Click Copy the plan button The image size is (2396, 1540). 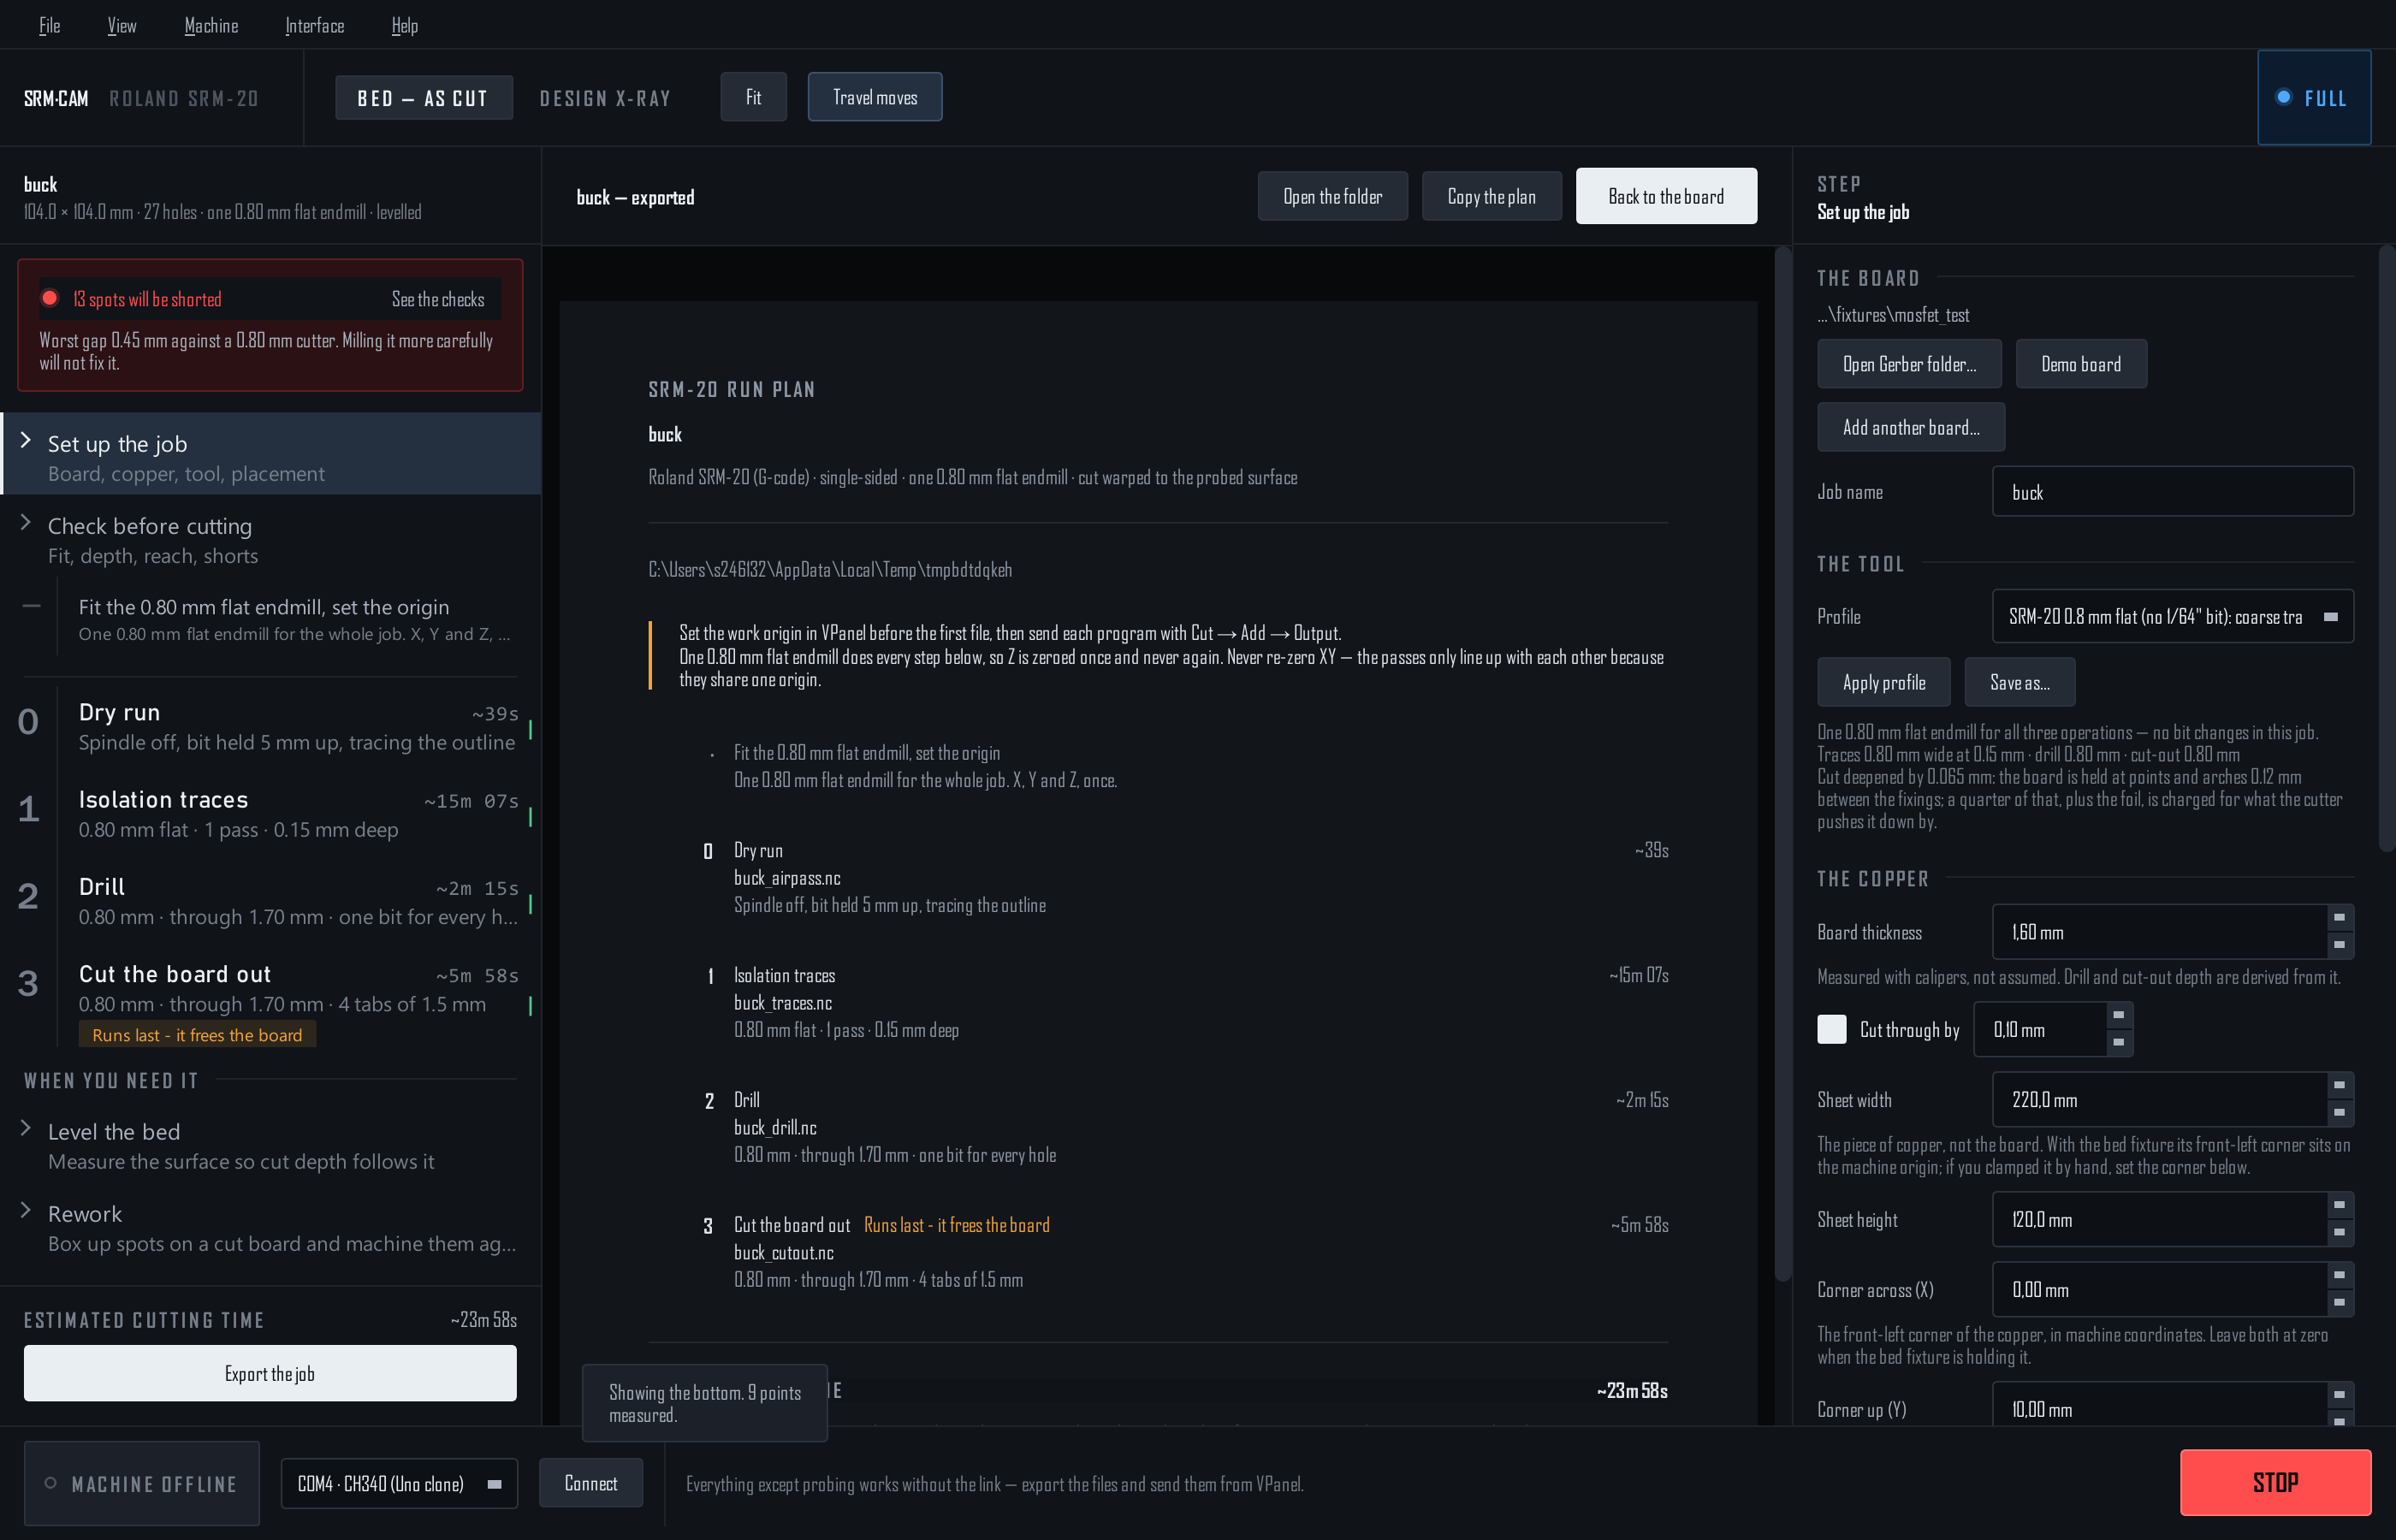point(1492,196)
